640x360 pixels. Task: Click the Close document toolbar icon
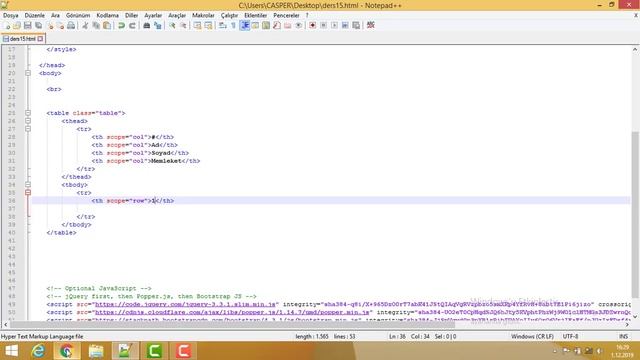(x=50, y=25)
